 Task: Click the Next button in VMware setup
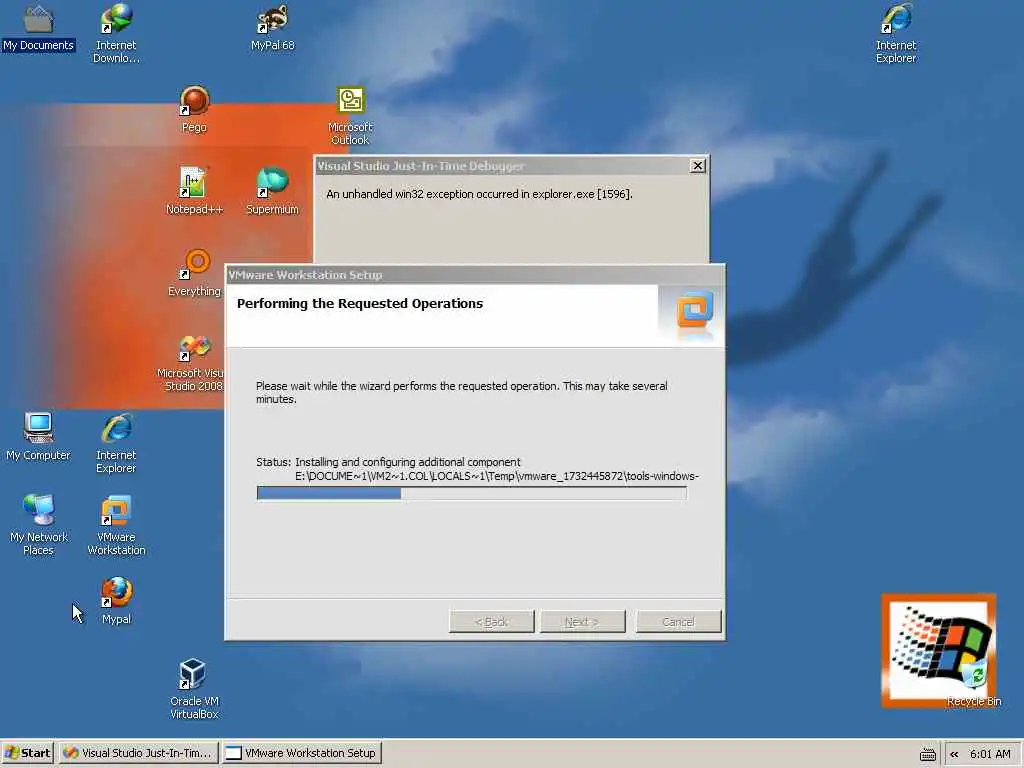pyautogui.click(x=583, y=622)
